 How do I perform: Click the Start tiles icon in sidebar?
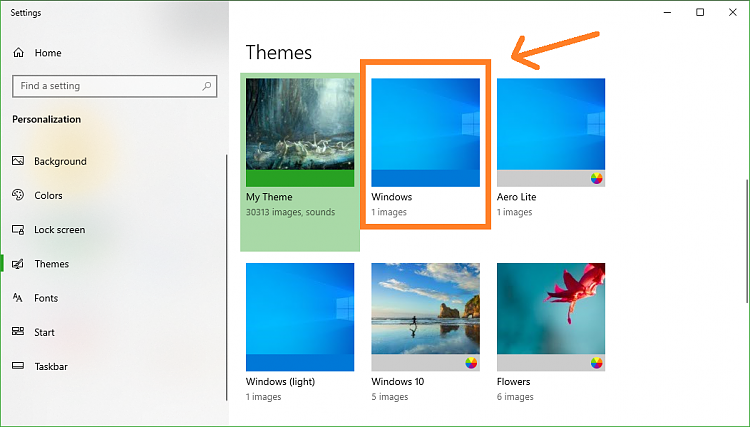18,332
